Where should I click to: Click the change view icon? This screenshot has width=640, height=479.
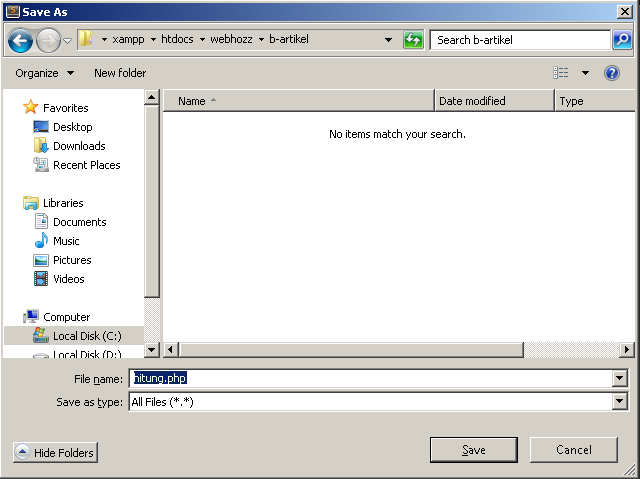click(561, 73)
